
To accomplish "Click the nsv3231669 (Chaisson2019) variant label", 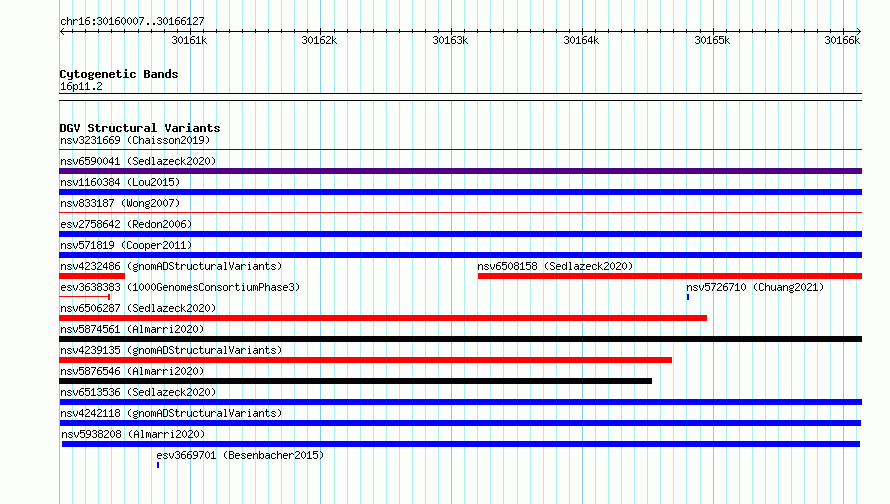I will pos(135,140).
